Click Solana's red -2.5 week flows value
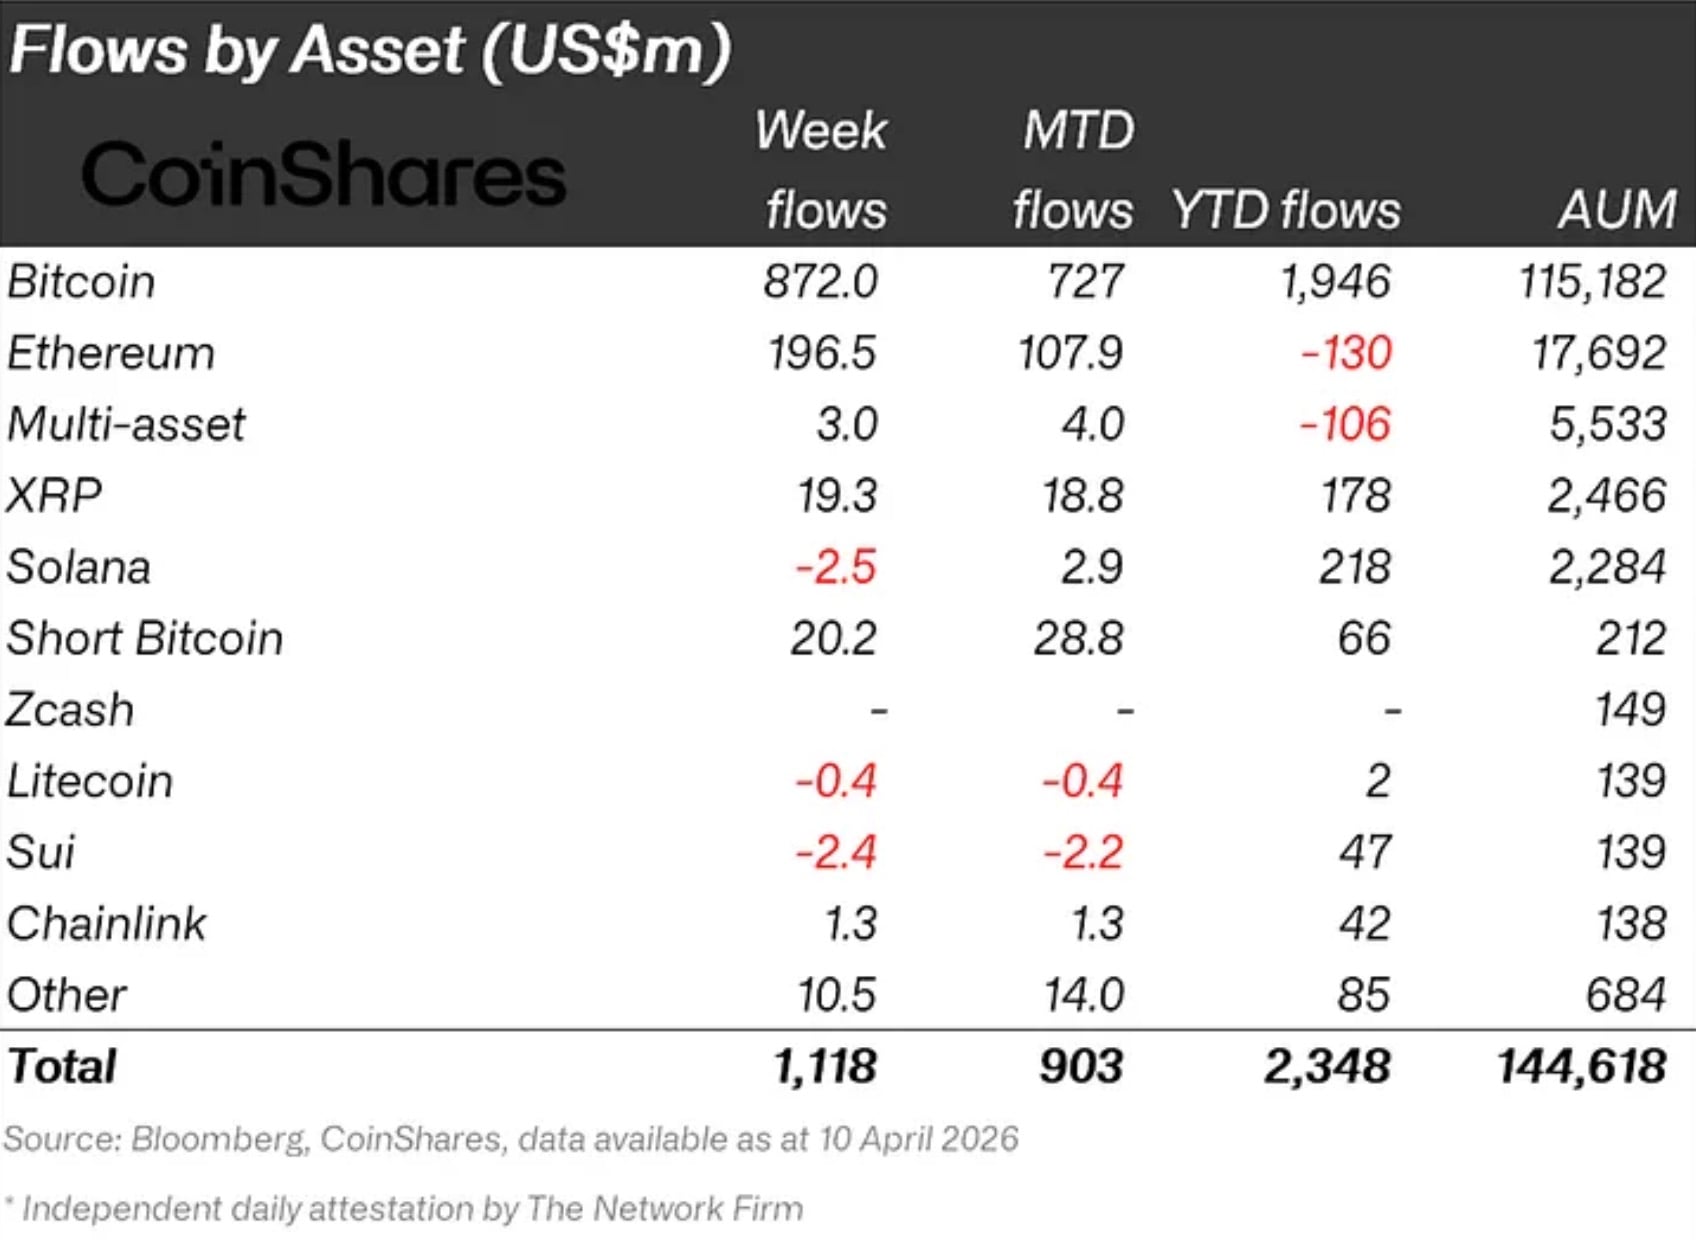 pos(836,567)
